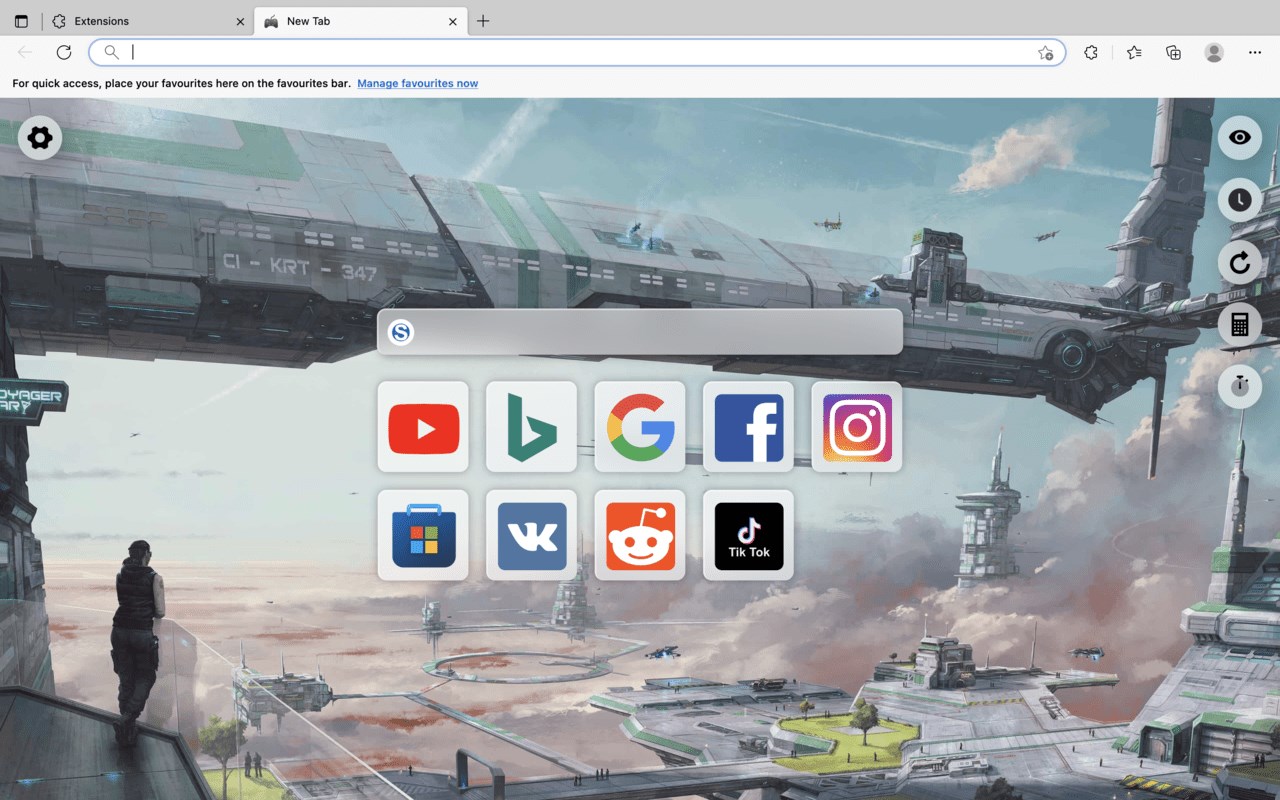
Task: Open the Instagram shortcut tile
Action: tap(857, 427)
